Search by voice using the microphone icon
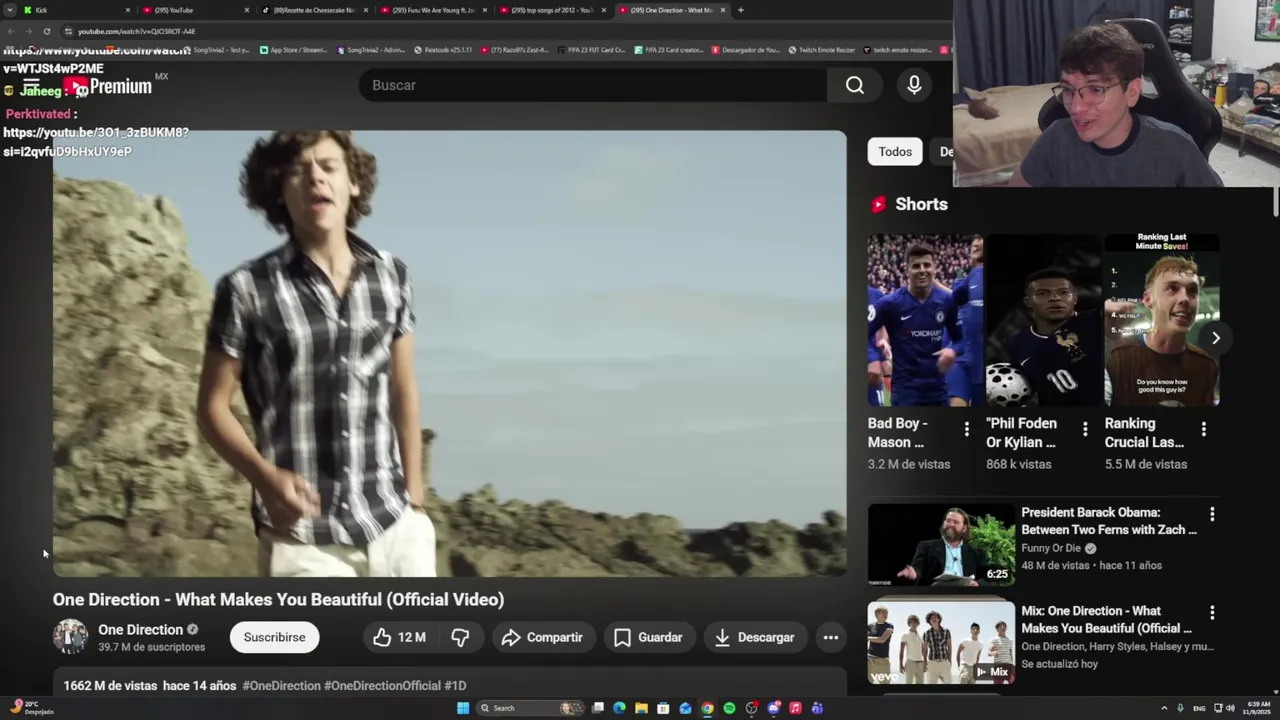This screenshot has height=720, width=1280. [x=914, y=86]
